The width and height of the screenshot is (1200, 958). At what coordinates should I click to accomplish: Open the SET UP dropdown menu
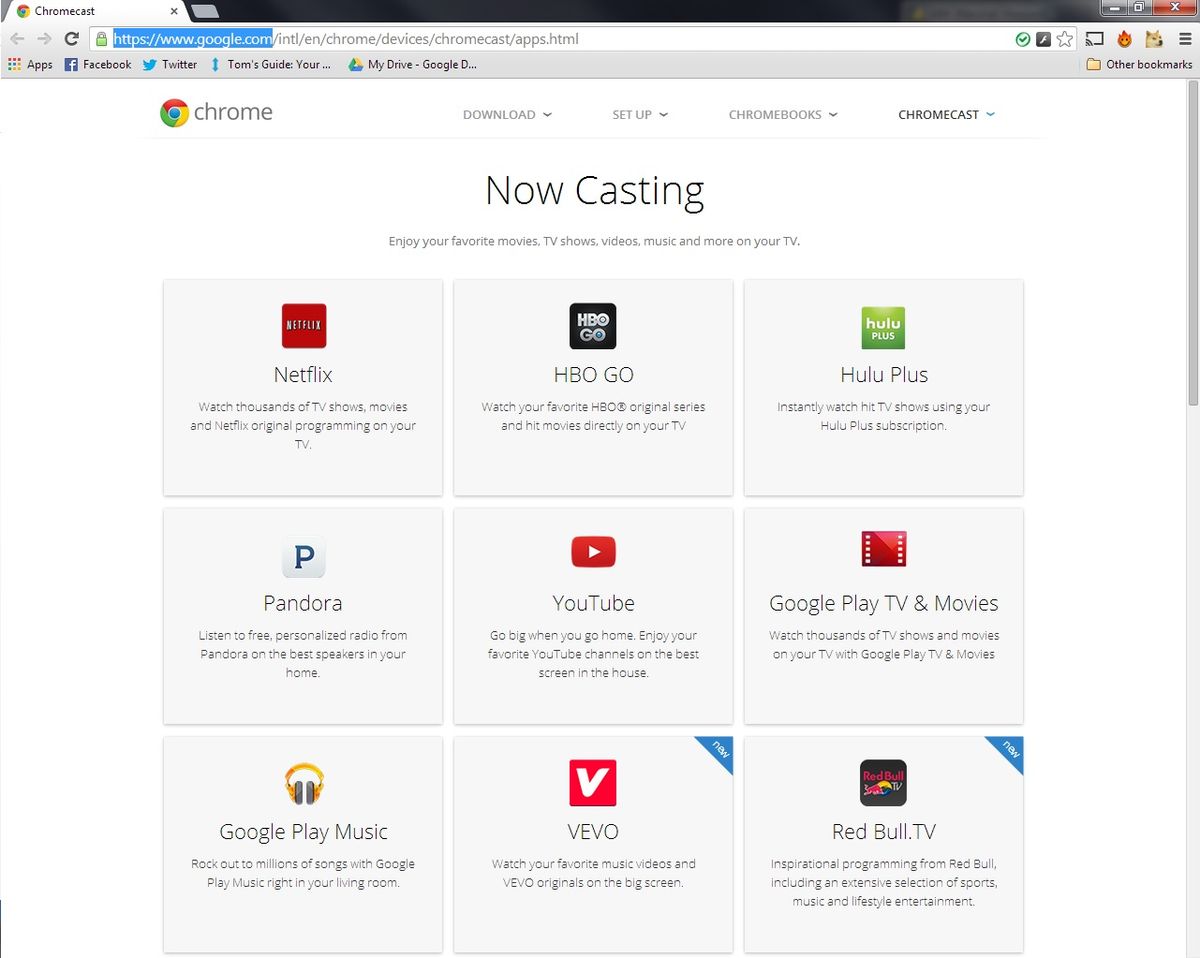(x=639, y=114)
